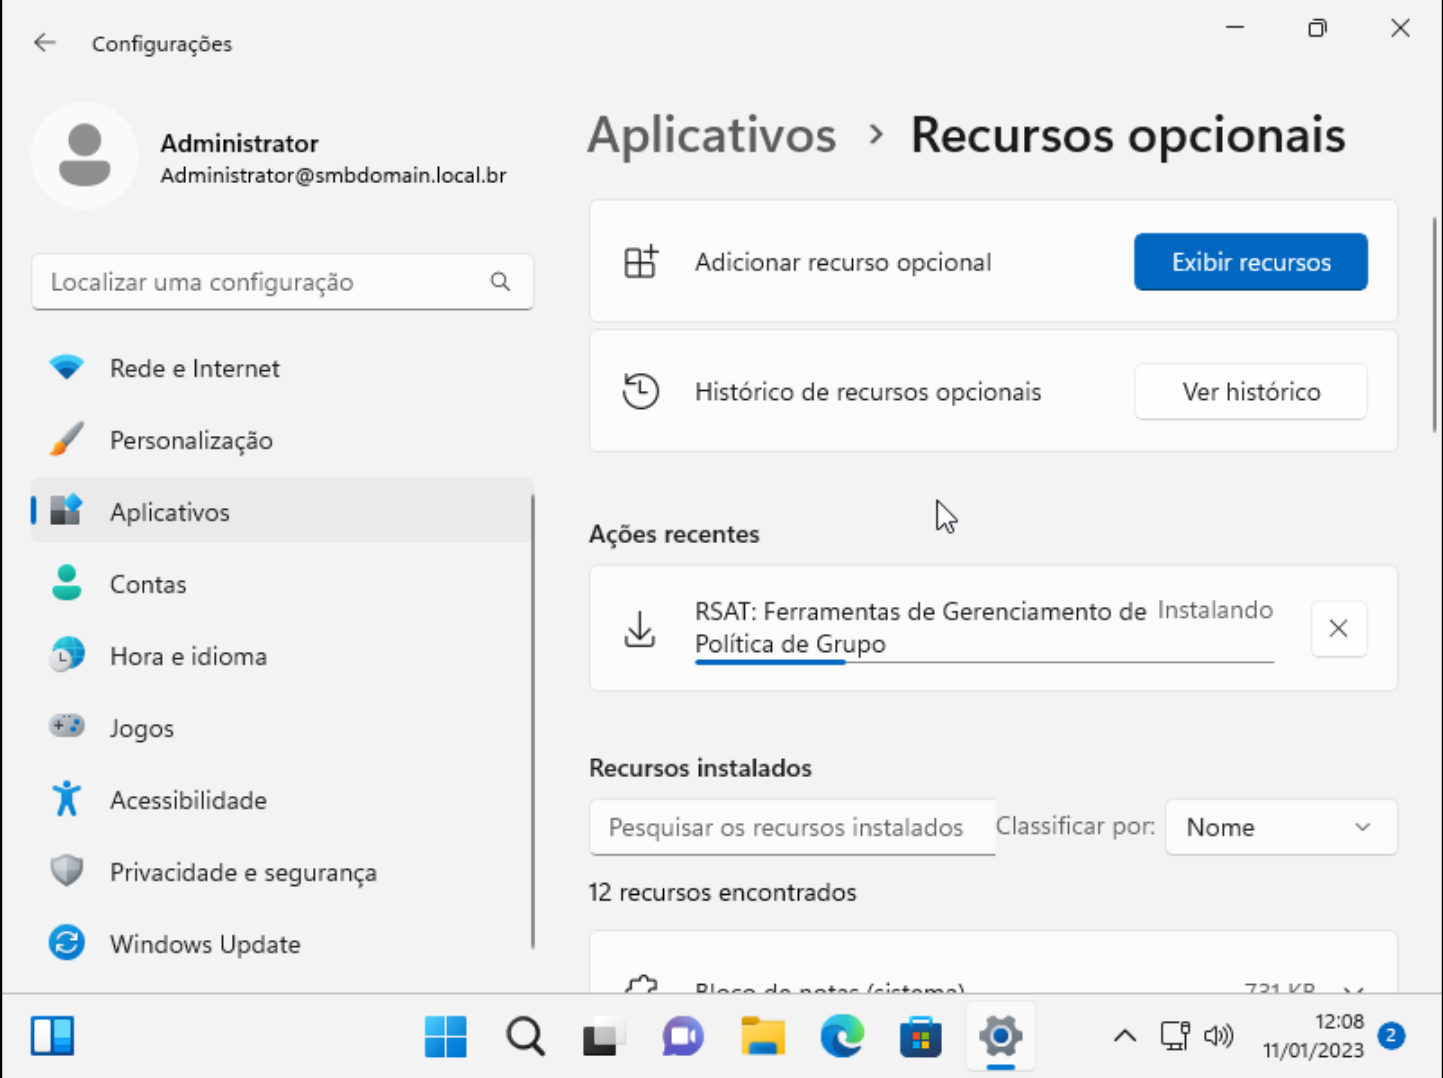Click the Windows Update sync icon
The height and width of the screenshot is (1078, 1443).
point(67,943)
